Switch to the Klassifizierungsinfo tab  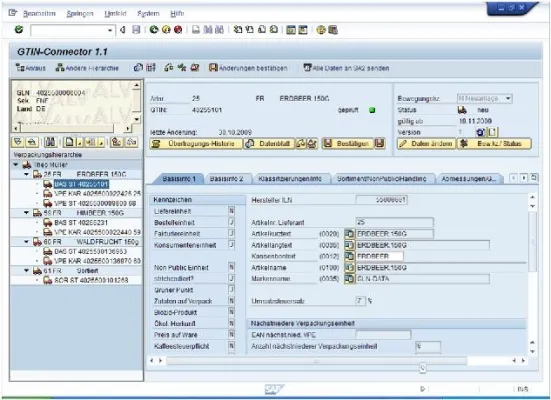point(290,179)
